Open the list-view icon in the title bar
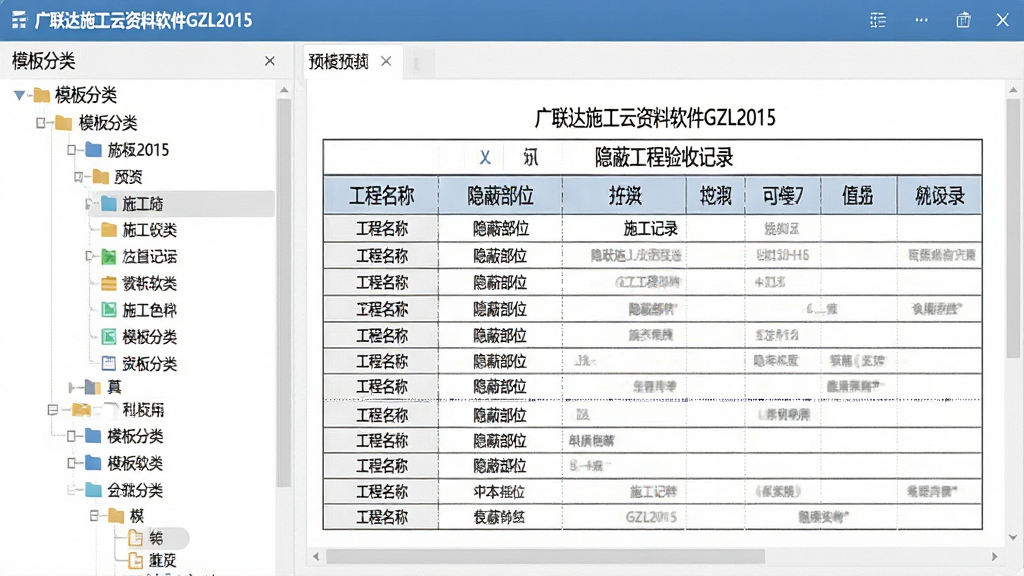The image size is (1024, 576). [878, 20]
